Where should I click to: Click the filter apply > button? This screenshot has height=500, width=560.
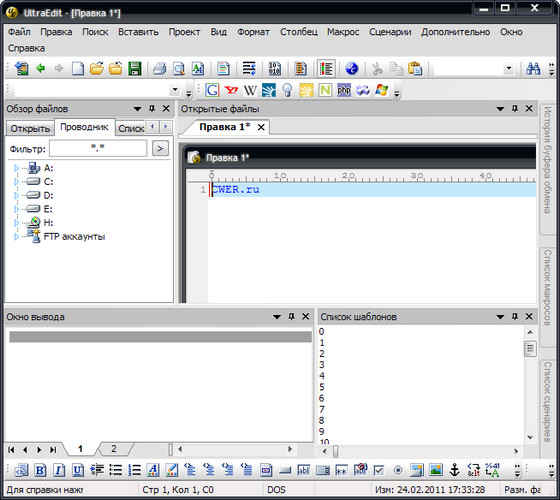(160, 149)
